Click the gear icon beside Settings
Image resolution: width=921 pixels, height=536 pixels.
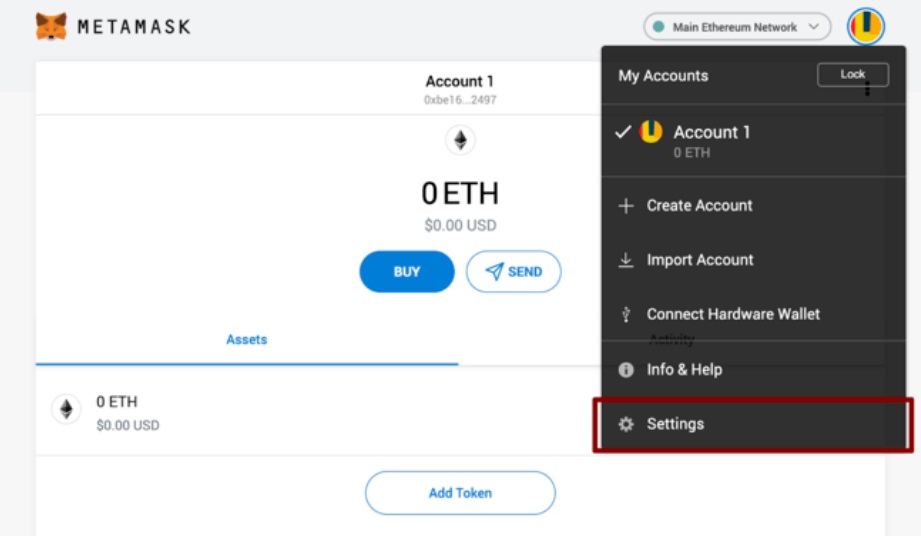pyautogui.click(x=626, y=424)
